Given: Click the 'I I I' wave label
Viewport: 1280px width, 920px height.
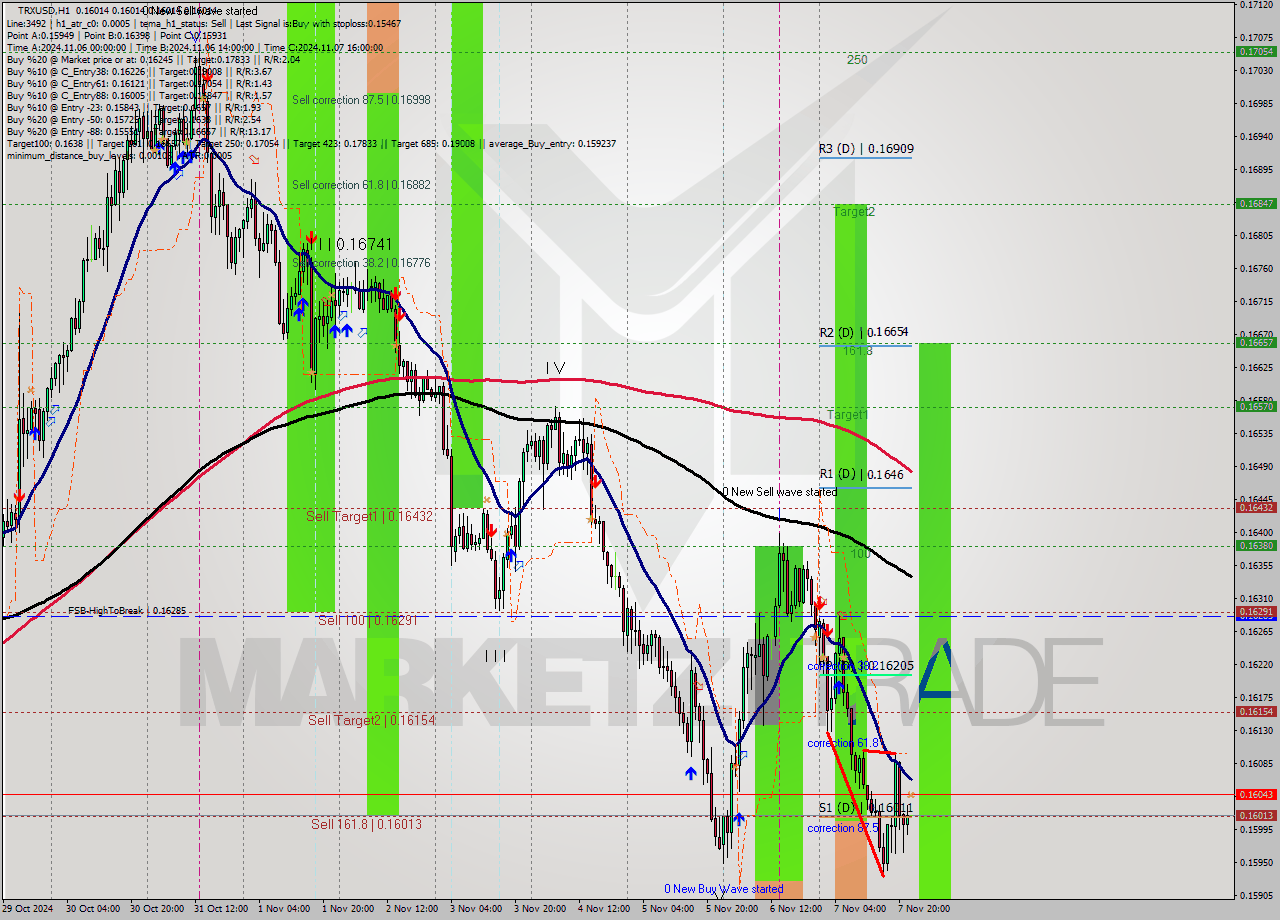Looking at the screenshot, I should pyautogui.click(x=496, y=656).
